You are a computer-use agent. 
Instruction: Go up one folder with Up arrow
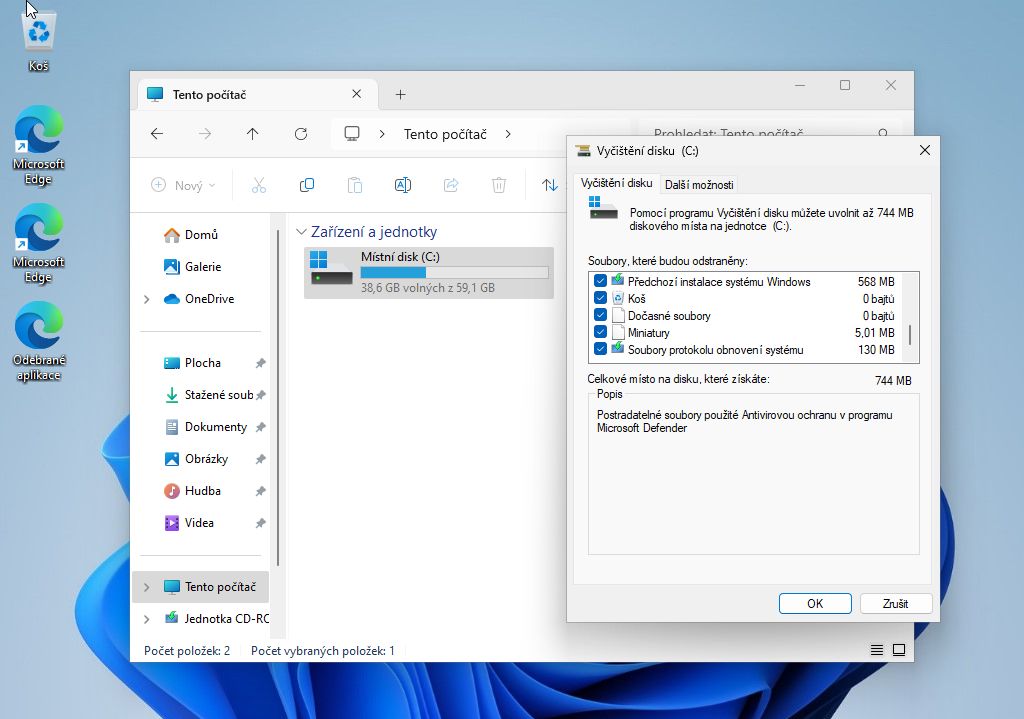click(253, 134)
